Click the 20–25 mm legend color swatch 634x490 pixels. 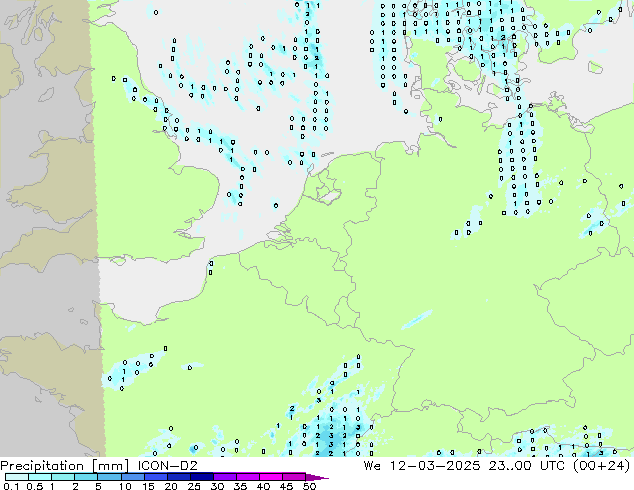click(x=178, y=477)
